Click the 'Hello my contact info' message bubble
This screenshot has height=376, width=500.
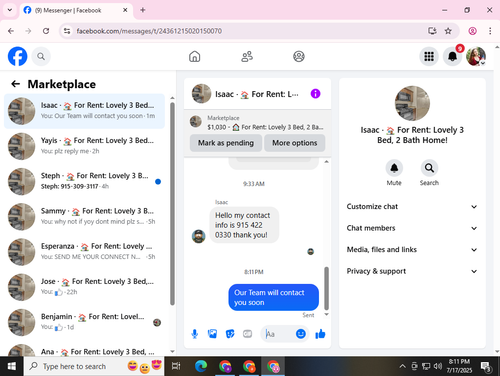tap(244, 225)
